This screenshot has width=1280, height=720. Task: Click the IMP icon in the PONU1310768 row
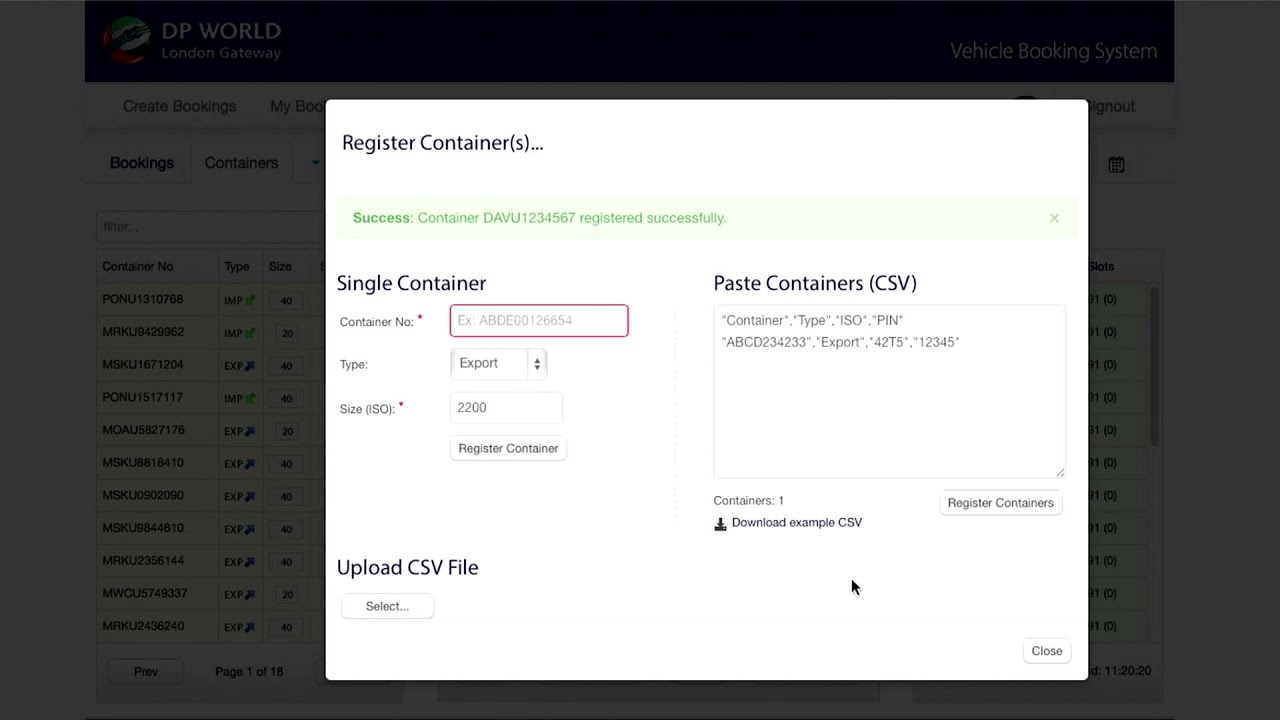239,300
